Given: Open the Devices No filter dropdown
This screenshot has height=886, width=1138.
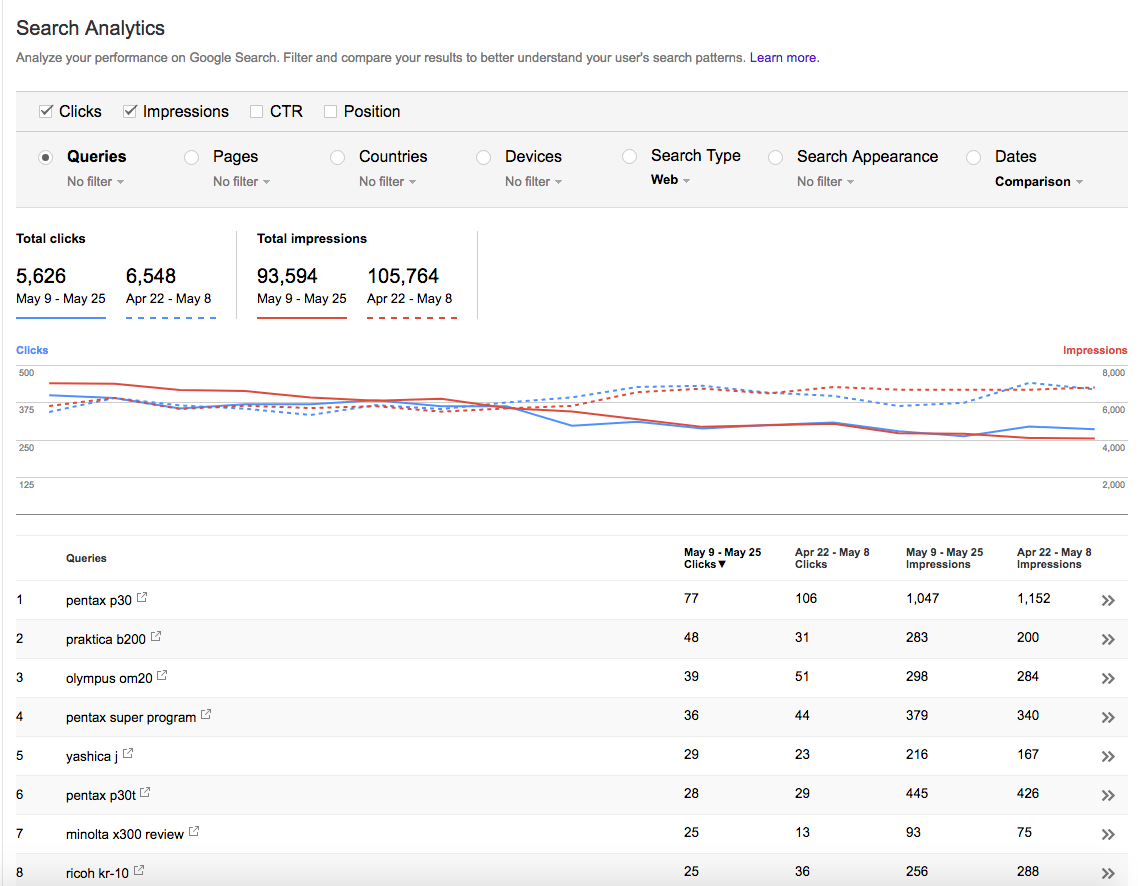Looking at the screenshot, I should pos(533,181).
